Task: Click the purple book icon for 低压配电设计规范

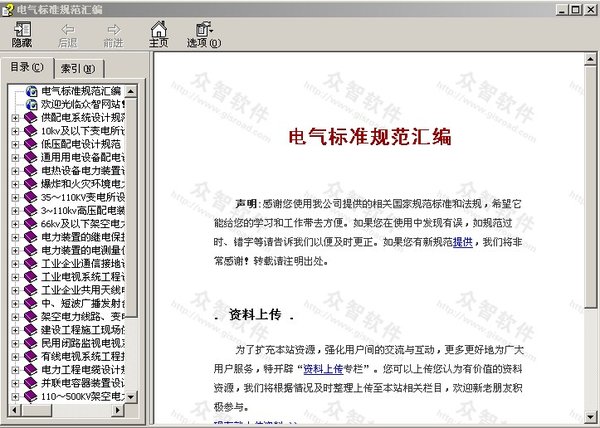Action: click(31, 144)
